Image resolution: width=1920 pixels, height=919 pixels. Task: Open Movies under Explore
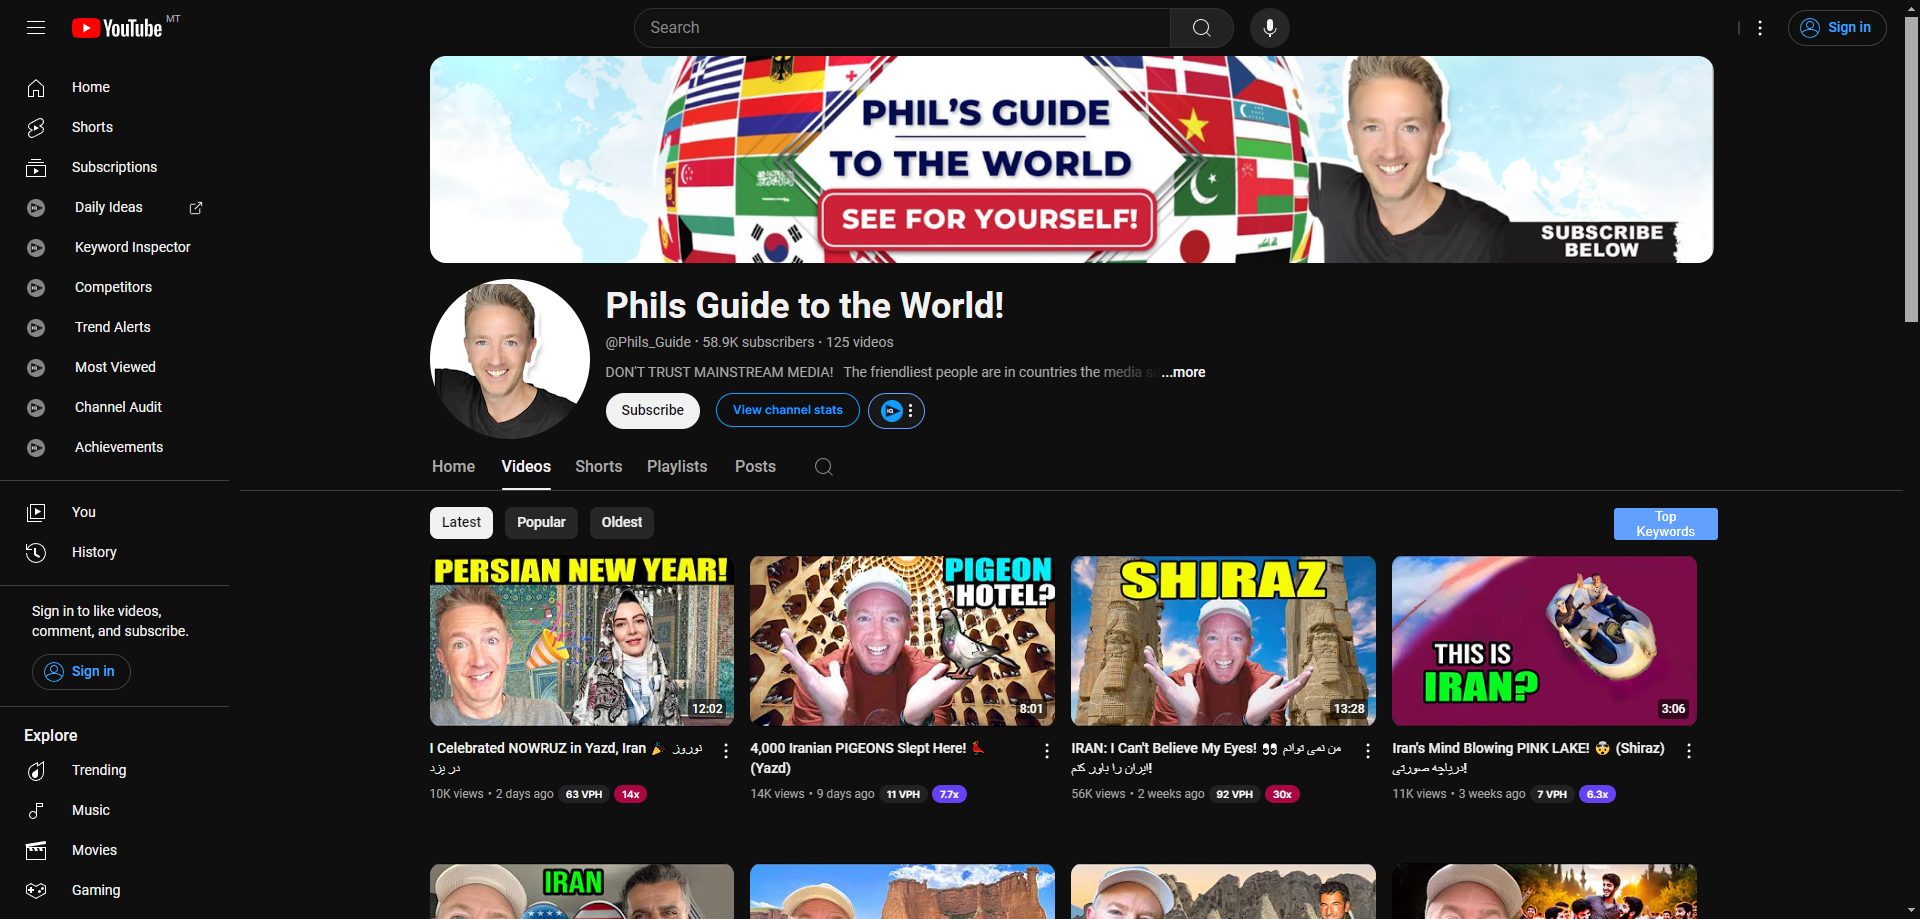pyautogui.click(x=114, y=850)
